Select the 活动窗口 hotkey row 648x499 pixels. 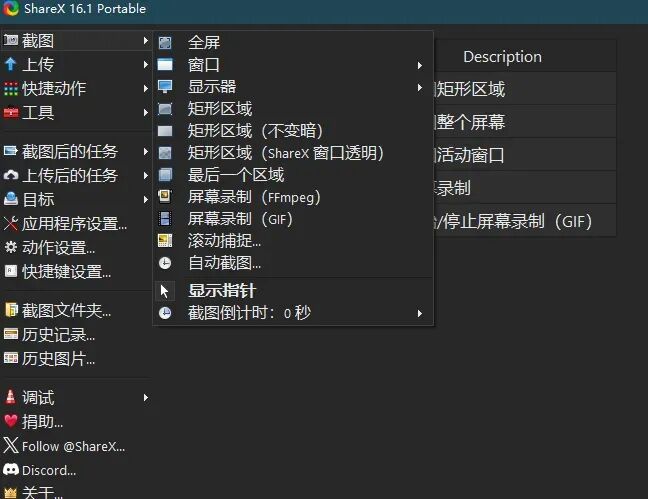[525, 155]
